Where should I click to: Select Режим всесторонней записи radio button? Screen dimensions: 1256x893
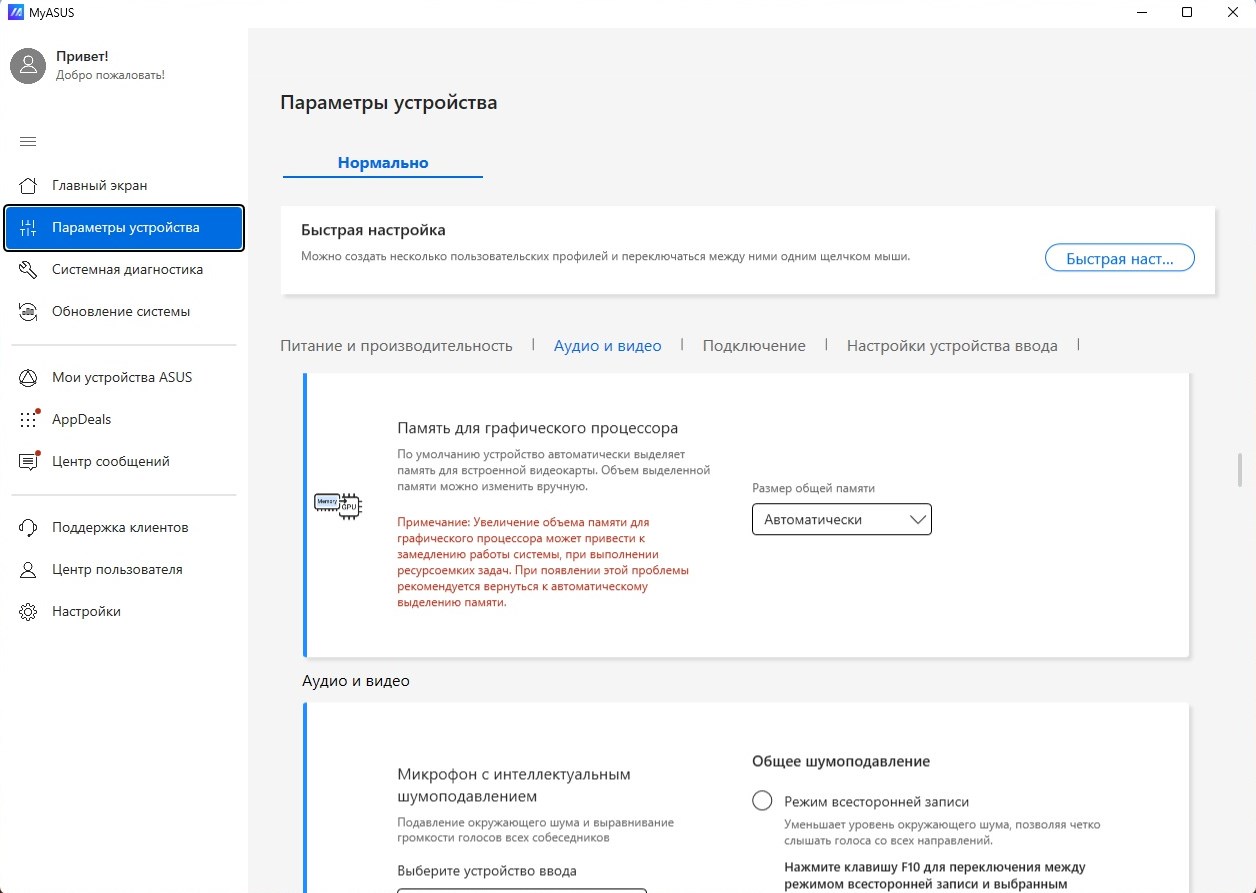pyautogui.click(x=762, y=801)
